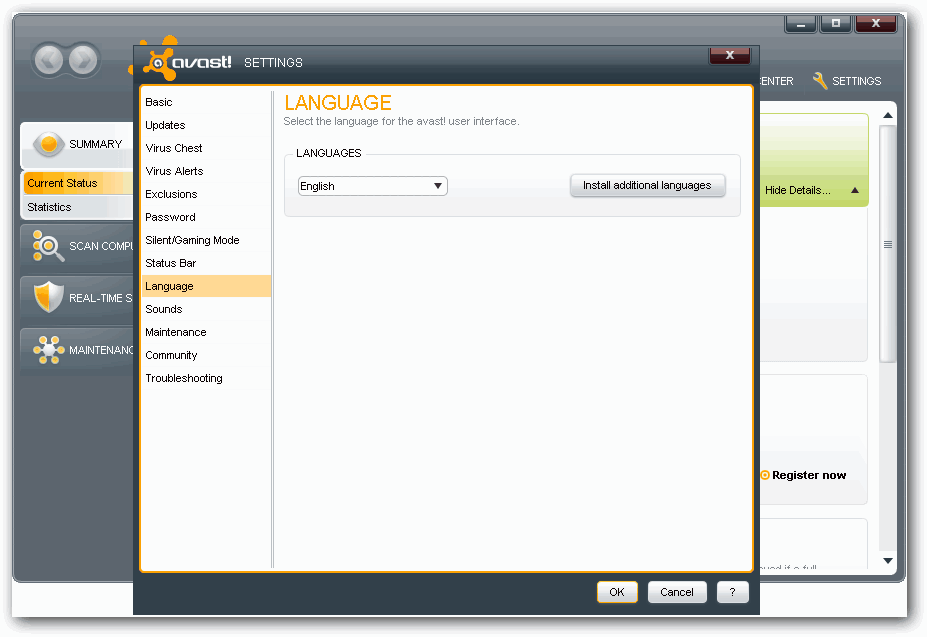Open Maintenance settings in the dialog list
This screenshot has height=637, width=927.
click(x=205, y=332)
